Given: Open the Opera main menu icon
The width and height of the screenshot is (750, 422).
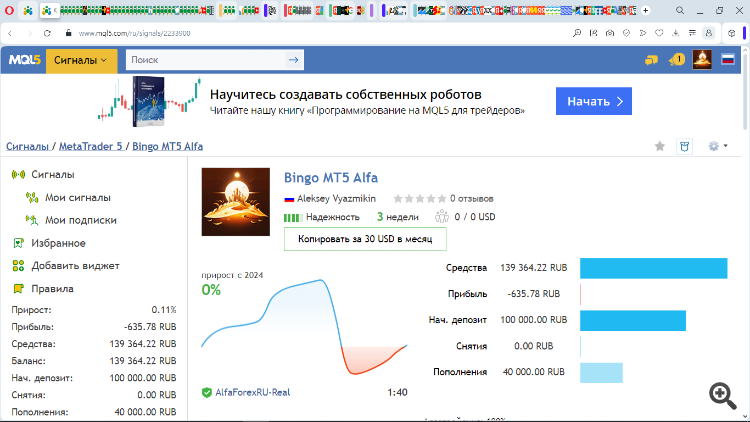Looking at the screenshot, I should click(9, 10).
